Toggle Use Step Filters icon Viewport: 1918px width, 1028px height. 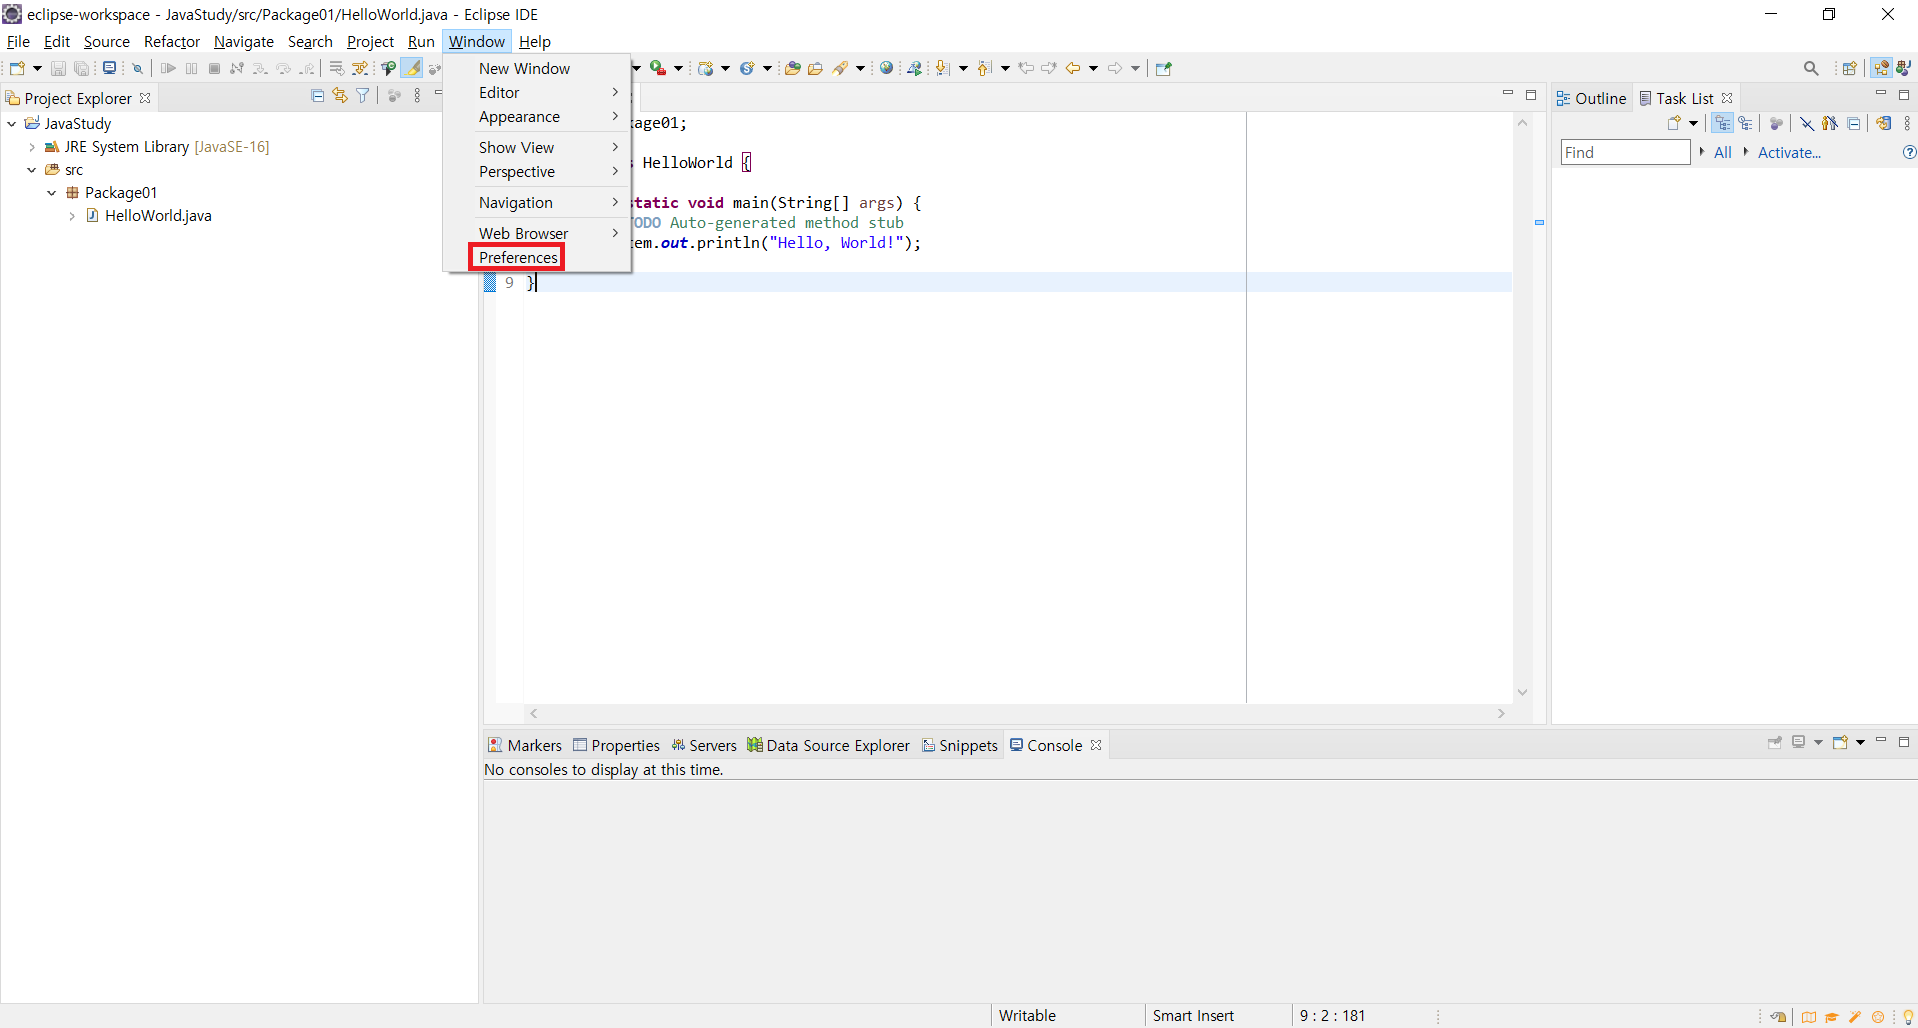(x=360, y=68)
